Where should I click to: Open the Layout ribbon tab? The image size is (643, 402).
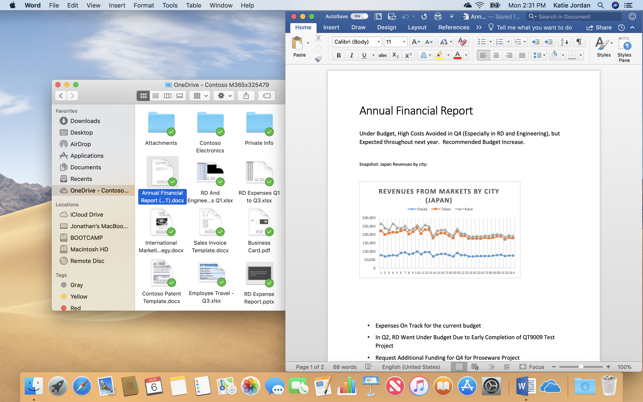[x=417, y=27]
